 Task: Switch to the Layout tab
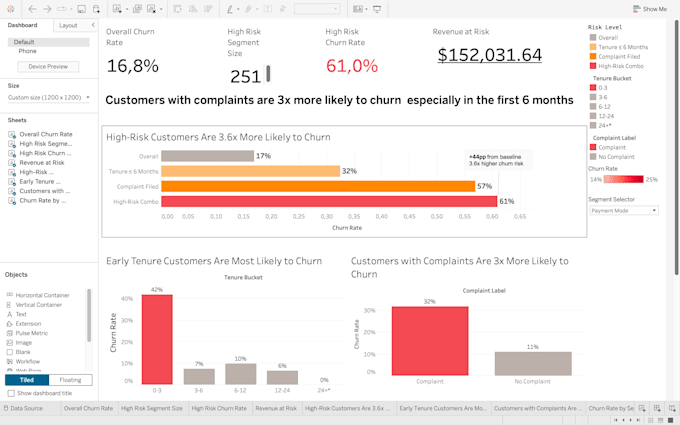[x=68, y=26]
